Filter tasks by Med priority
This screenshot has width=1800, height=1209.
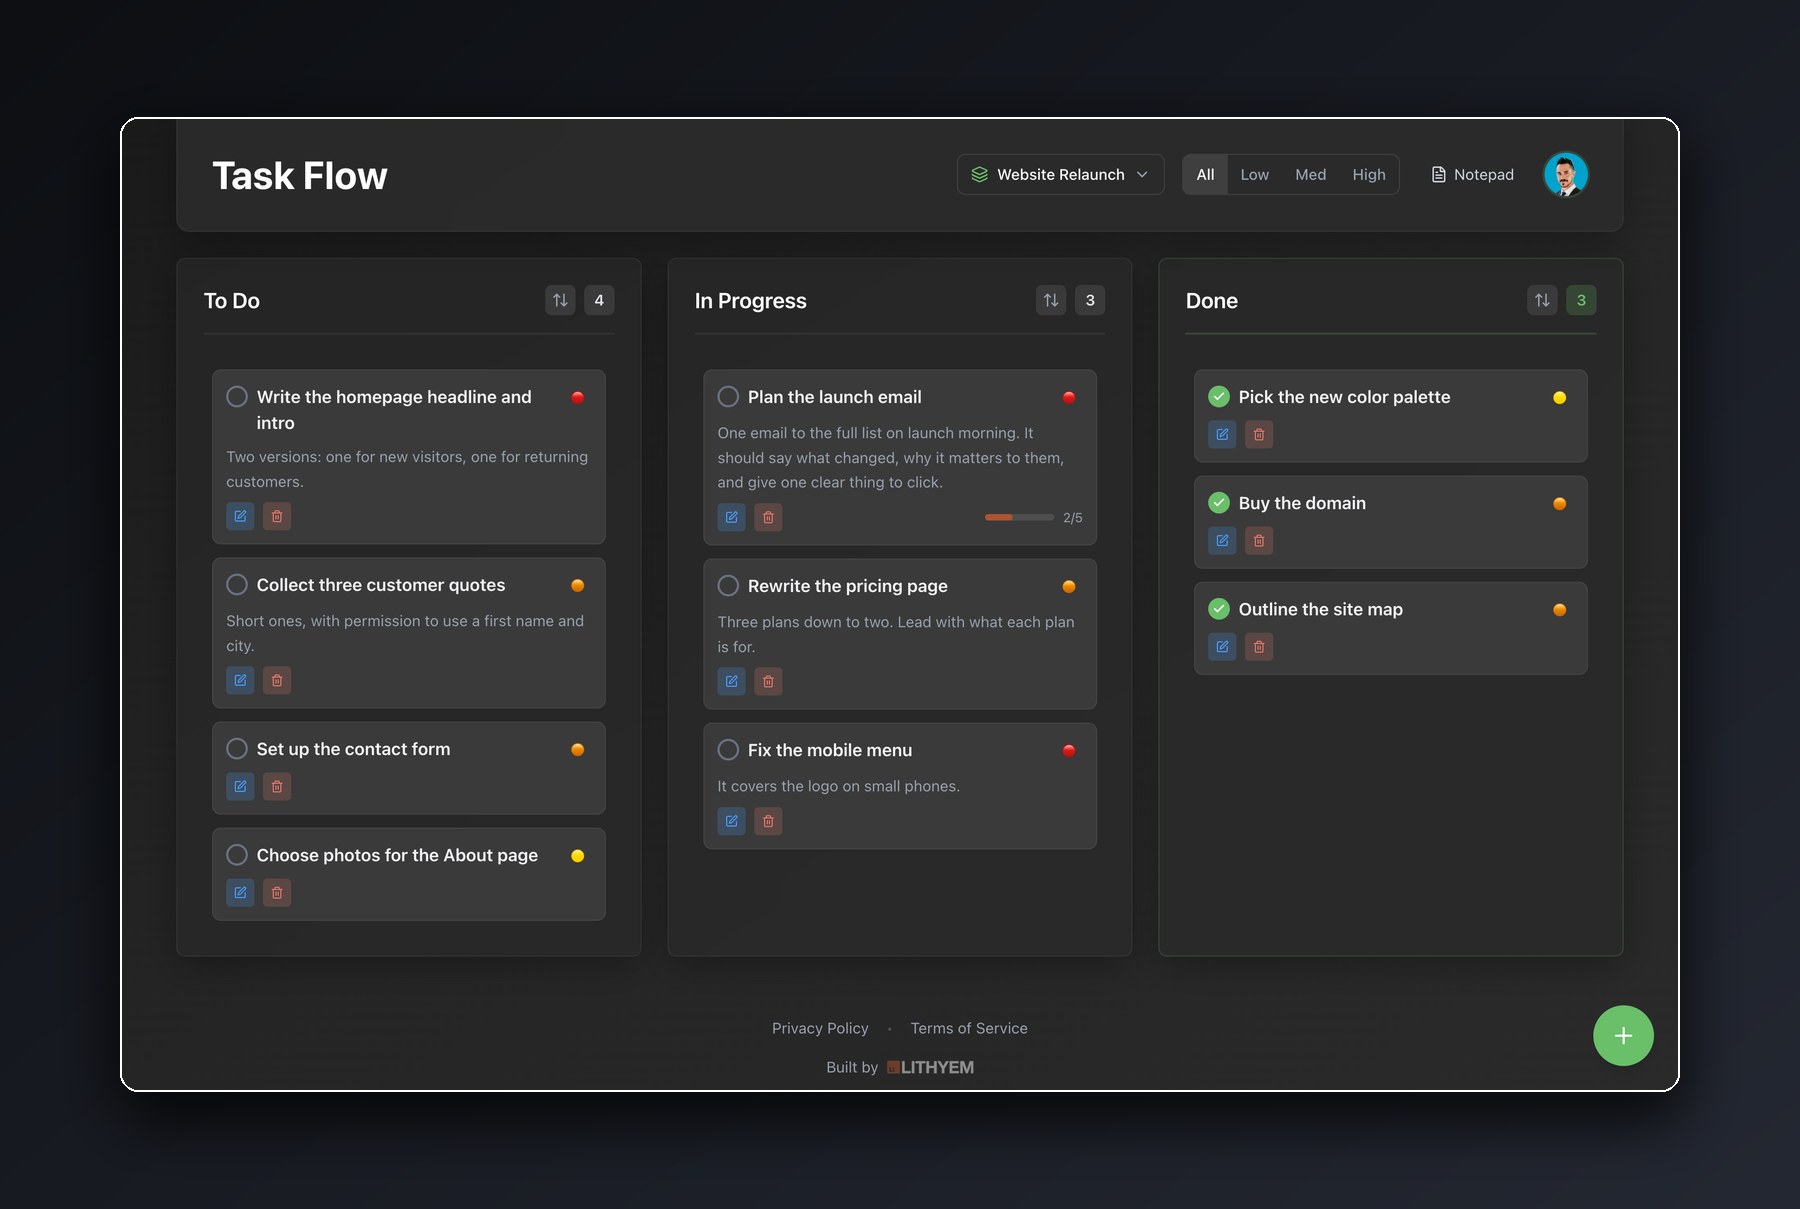pos(1310,174)
